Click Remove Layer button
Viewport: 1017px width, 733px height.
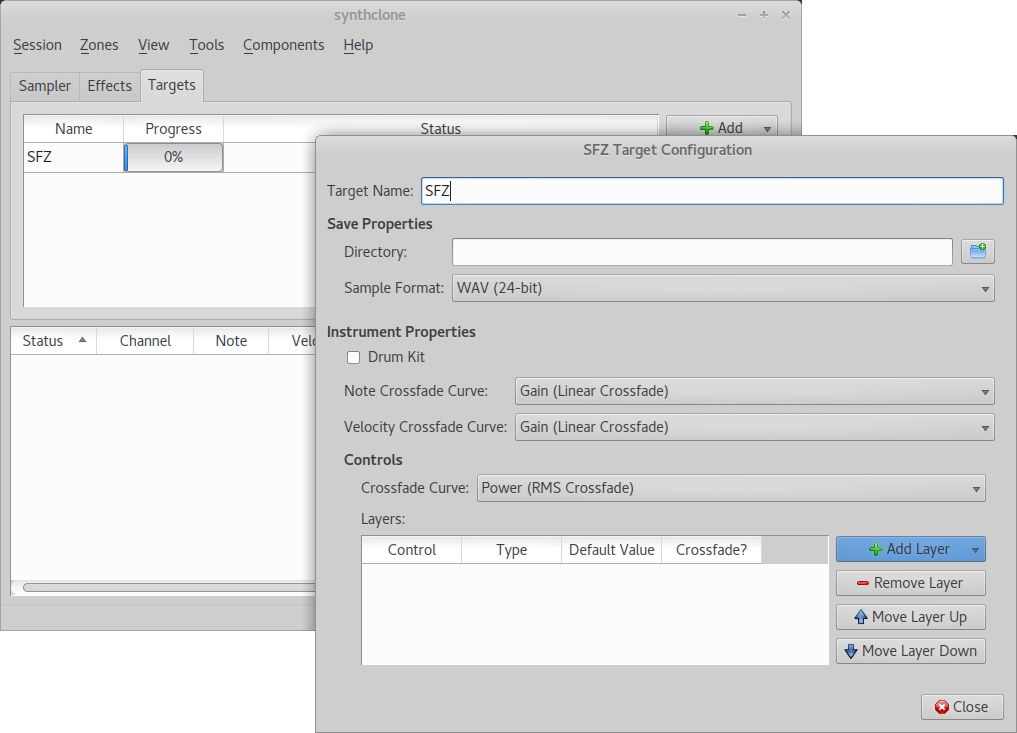point(911,583)
